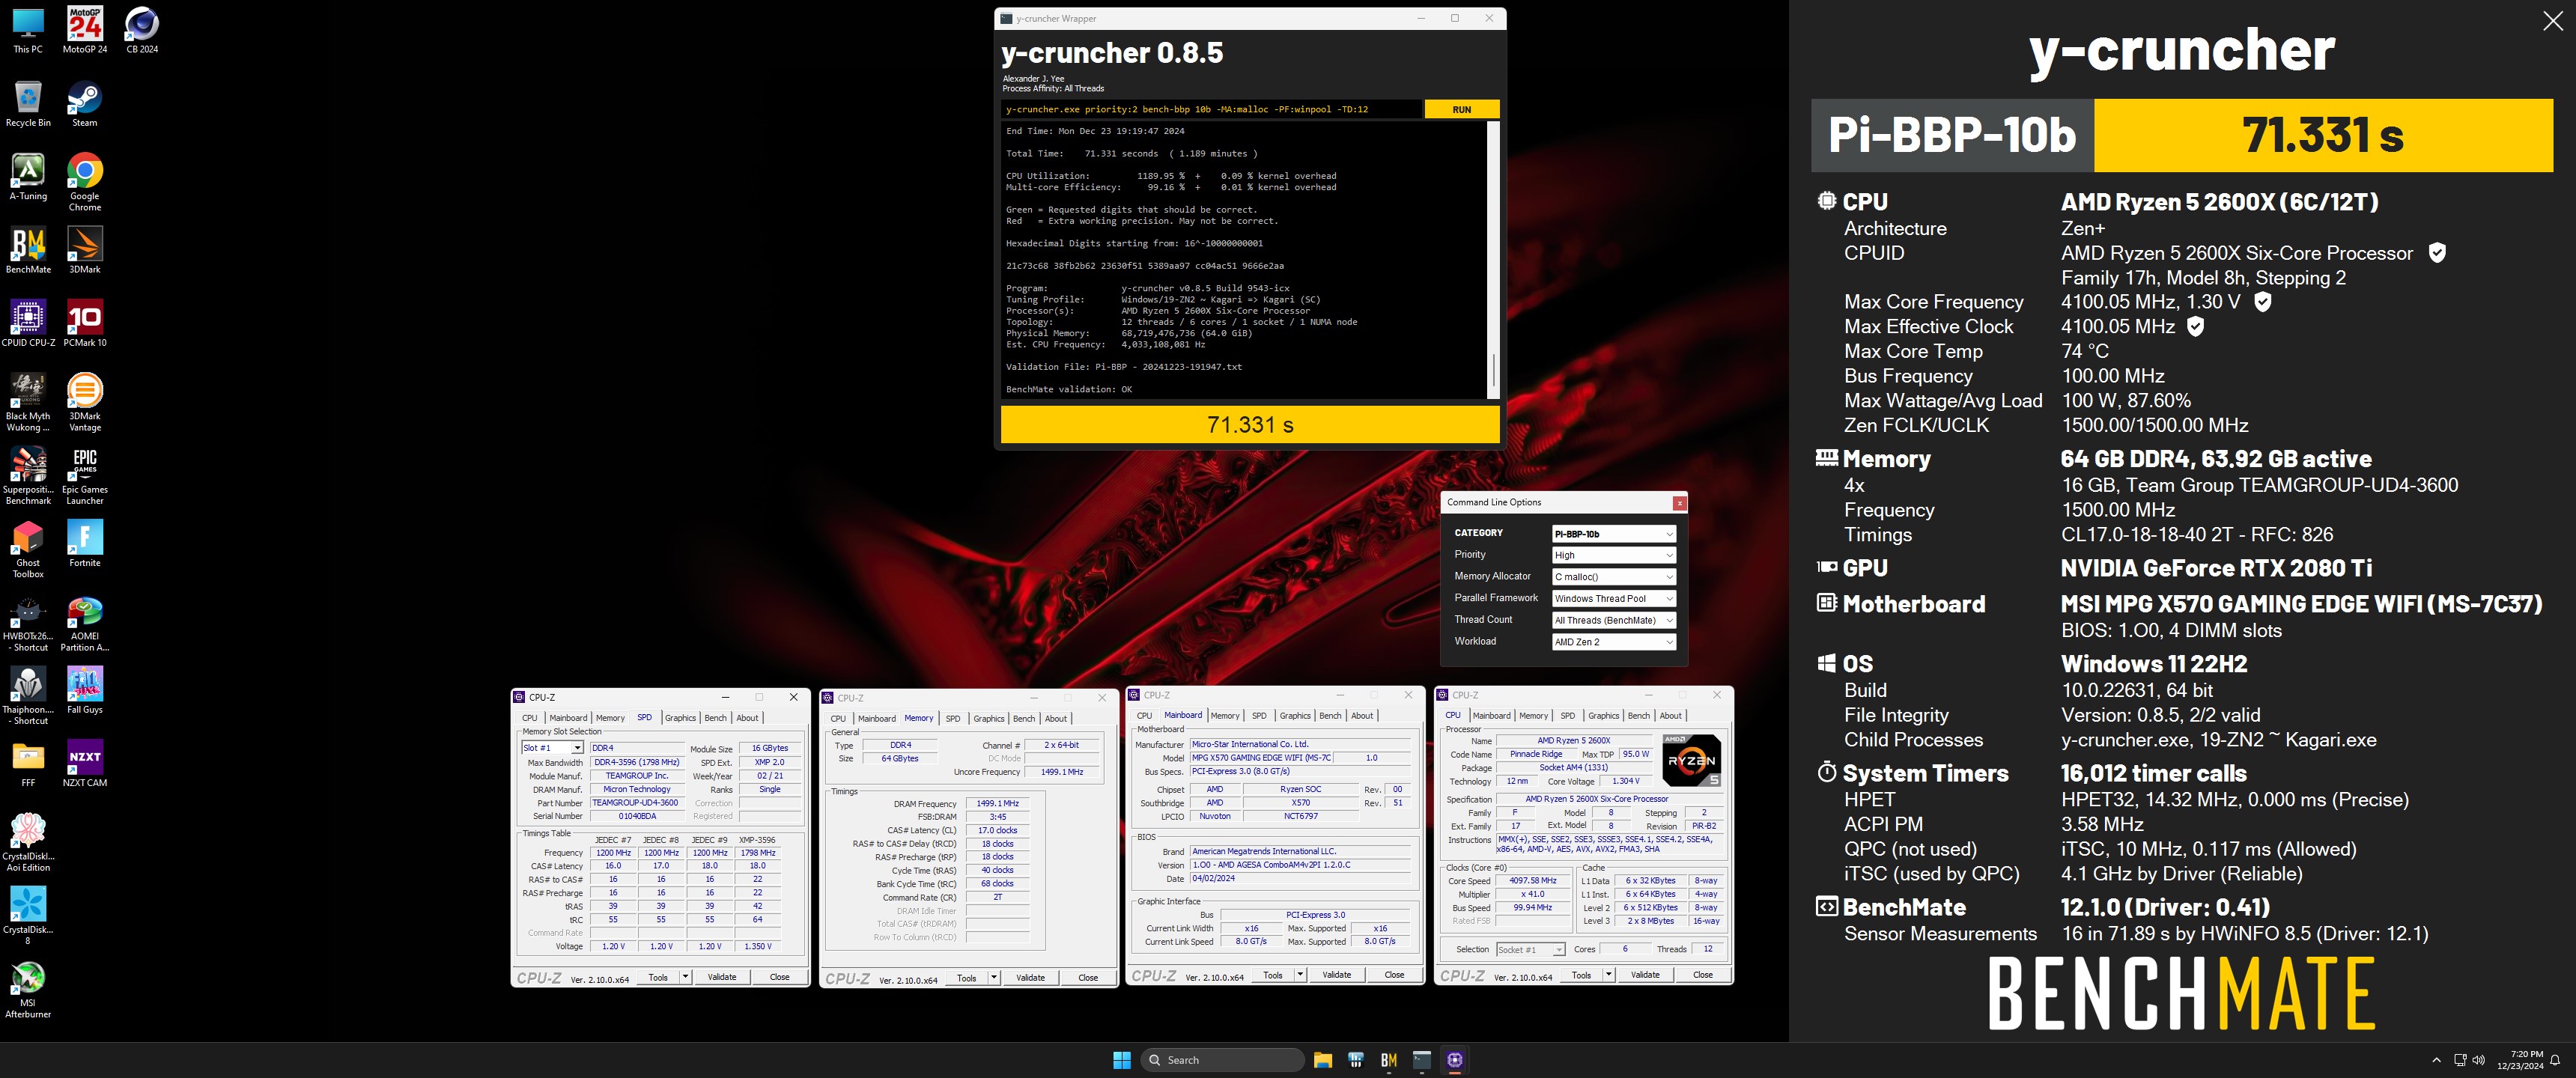Open the Ghost Toolbox desktop icon
Image resolution: width=2576 pixels, height=1078 pixels.
point(28,549)
